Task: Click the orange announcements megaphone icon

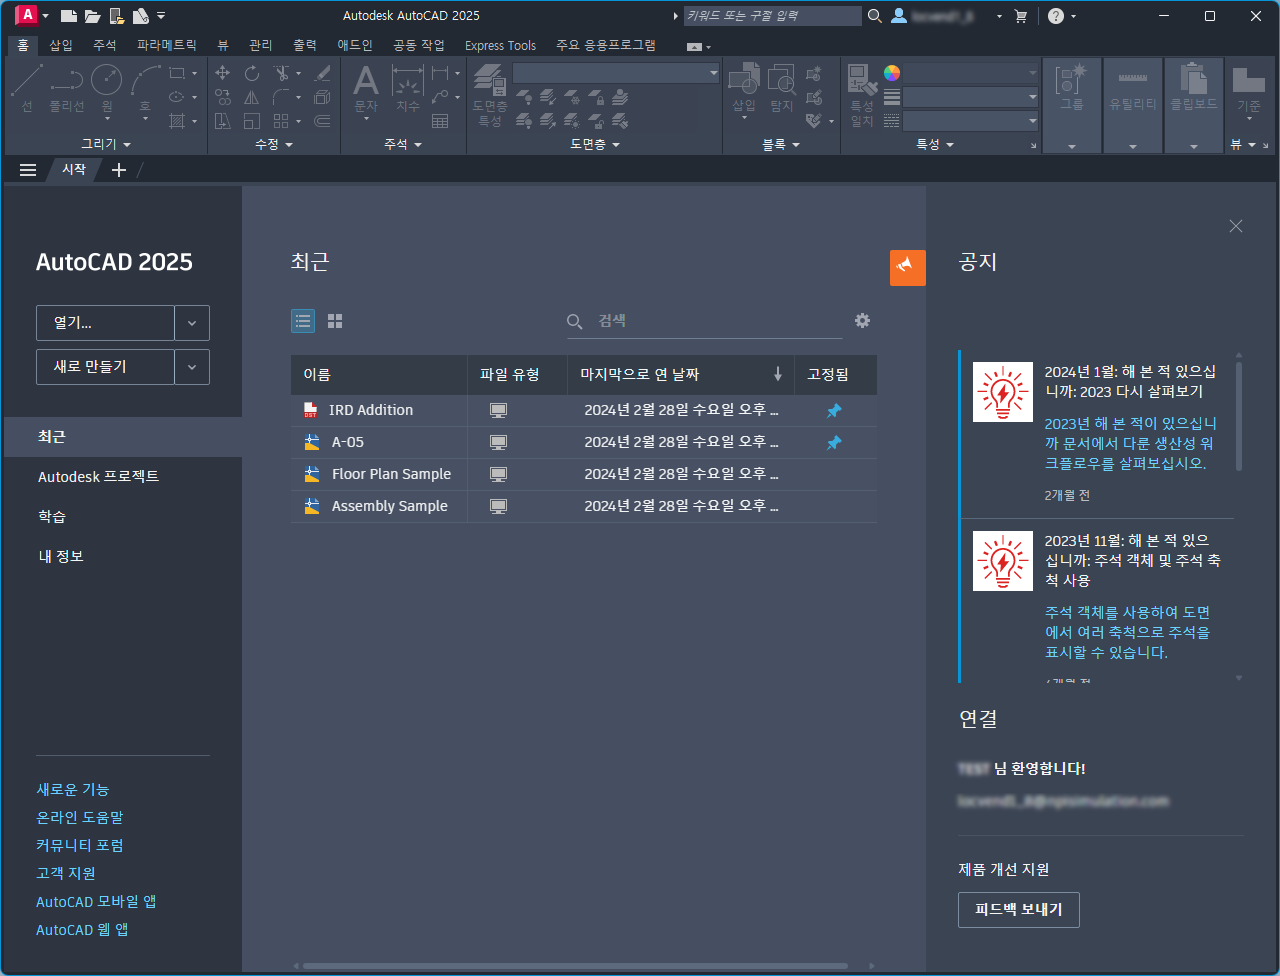Action: tap(908, 268)
